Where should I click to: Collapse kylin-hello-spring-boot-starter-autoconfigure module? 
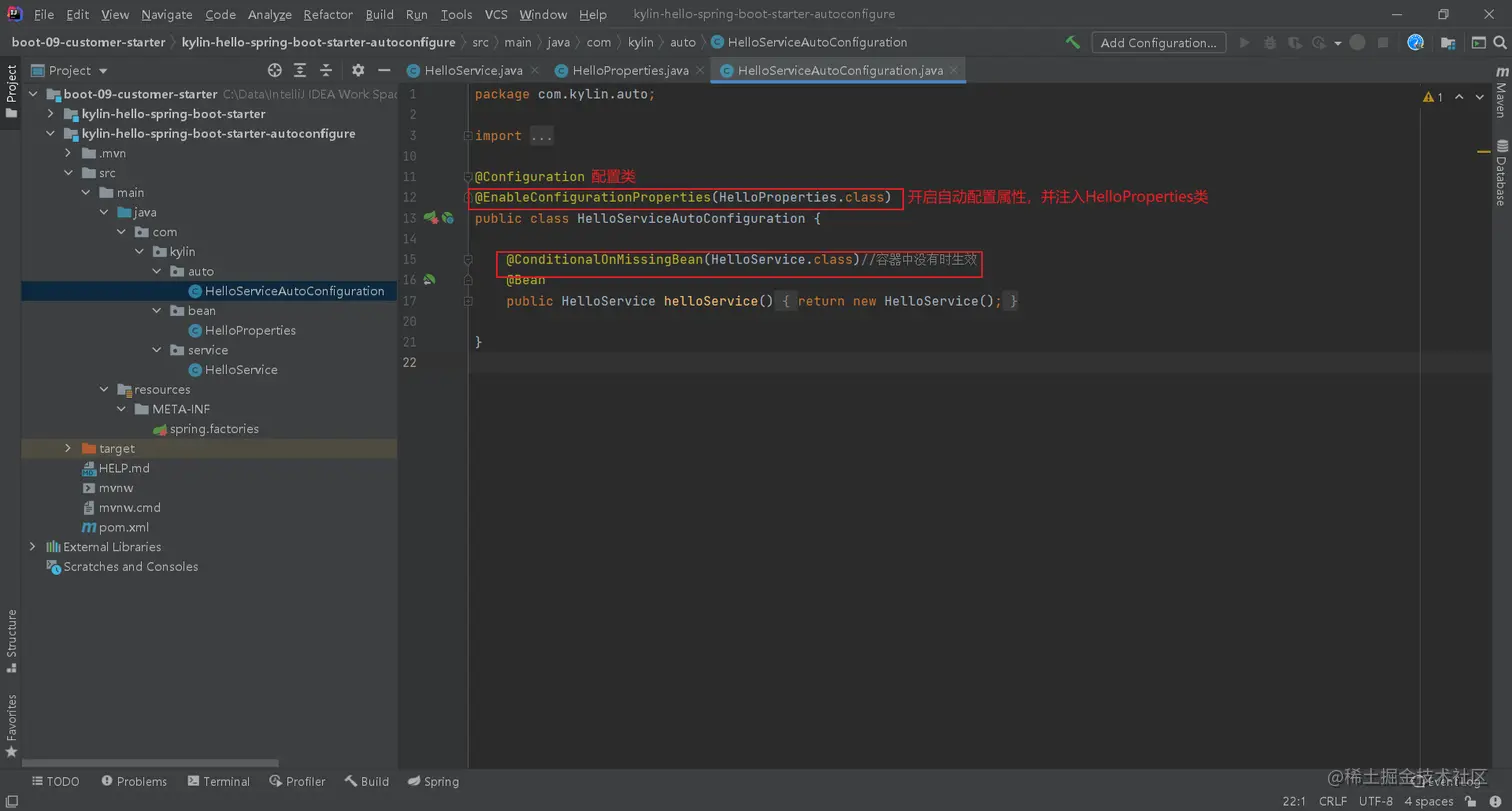[x=50, y=133]
